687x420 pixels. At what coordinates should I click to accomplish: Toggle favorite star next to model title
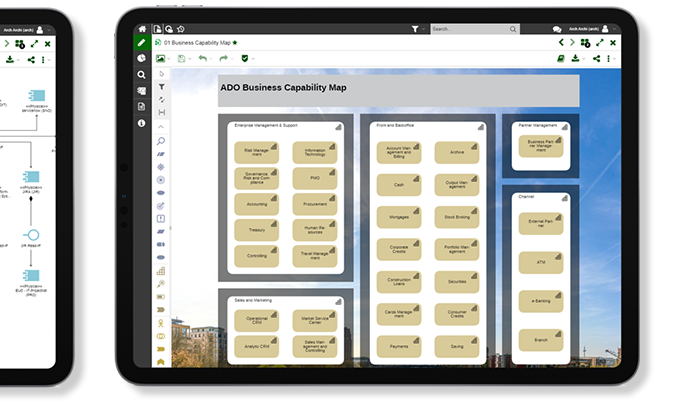236,44
